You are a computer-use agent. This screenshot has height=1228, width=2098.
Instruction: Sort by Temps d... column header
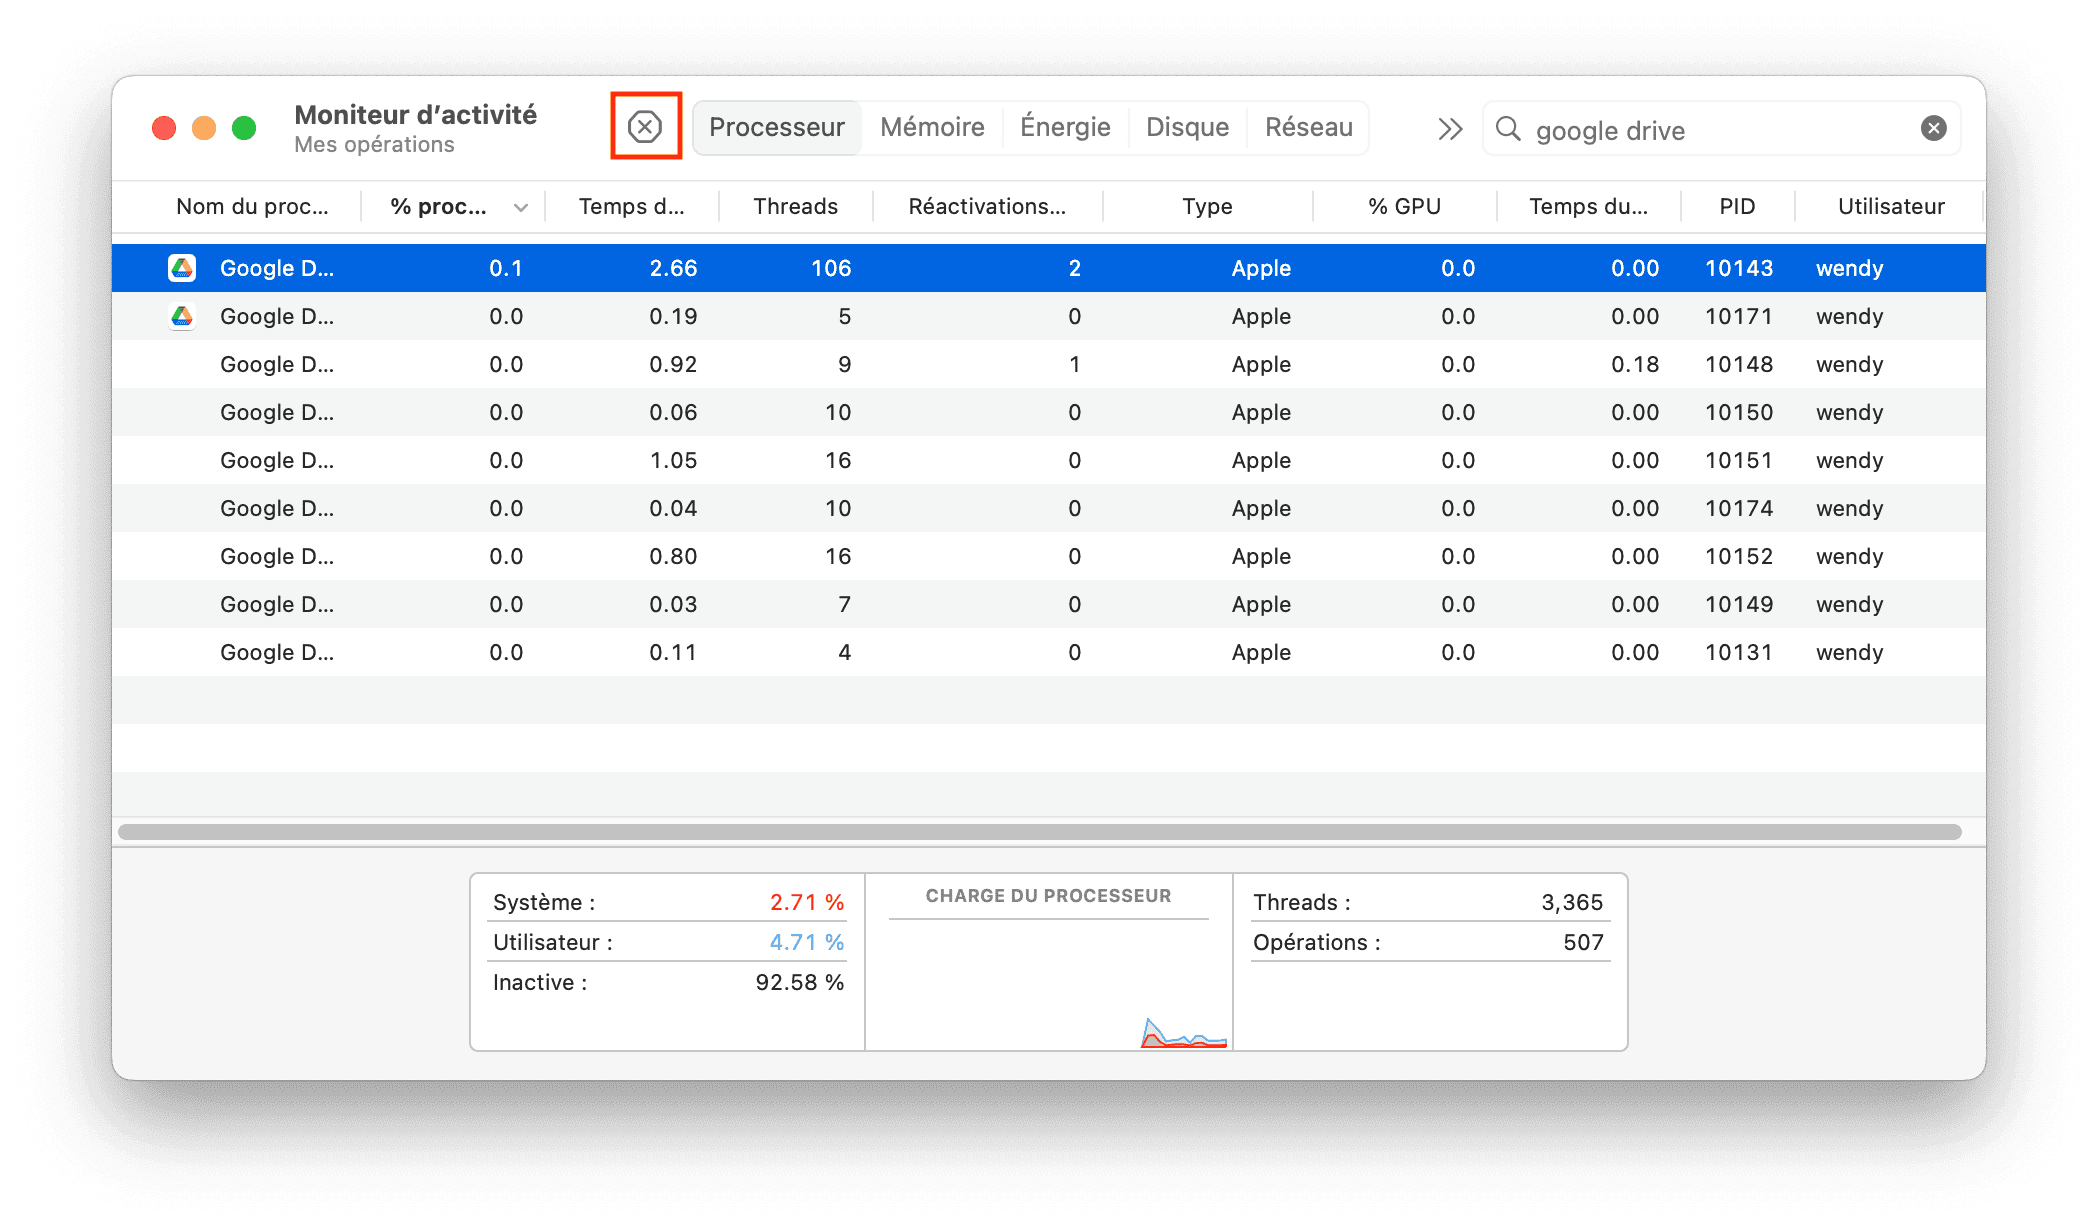coord(632,207)
